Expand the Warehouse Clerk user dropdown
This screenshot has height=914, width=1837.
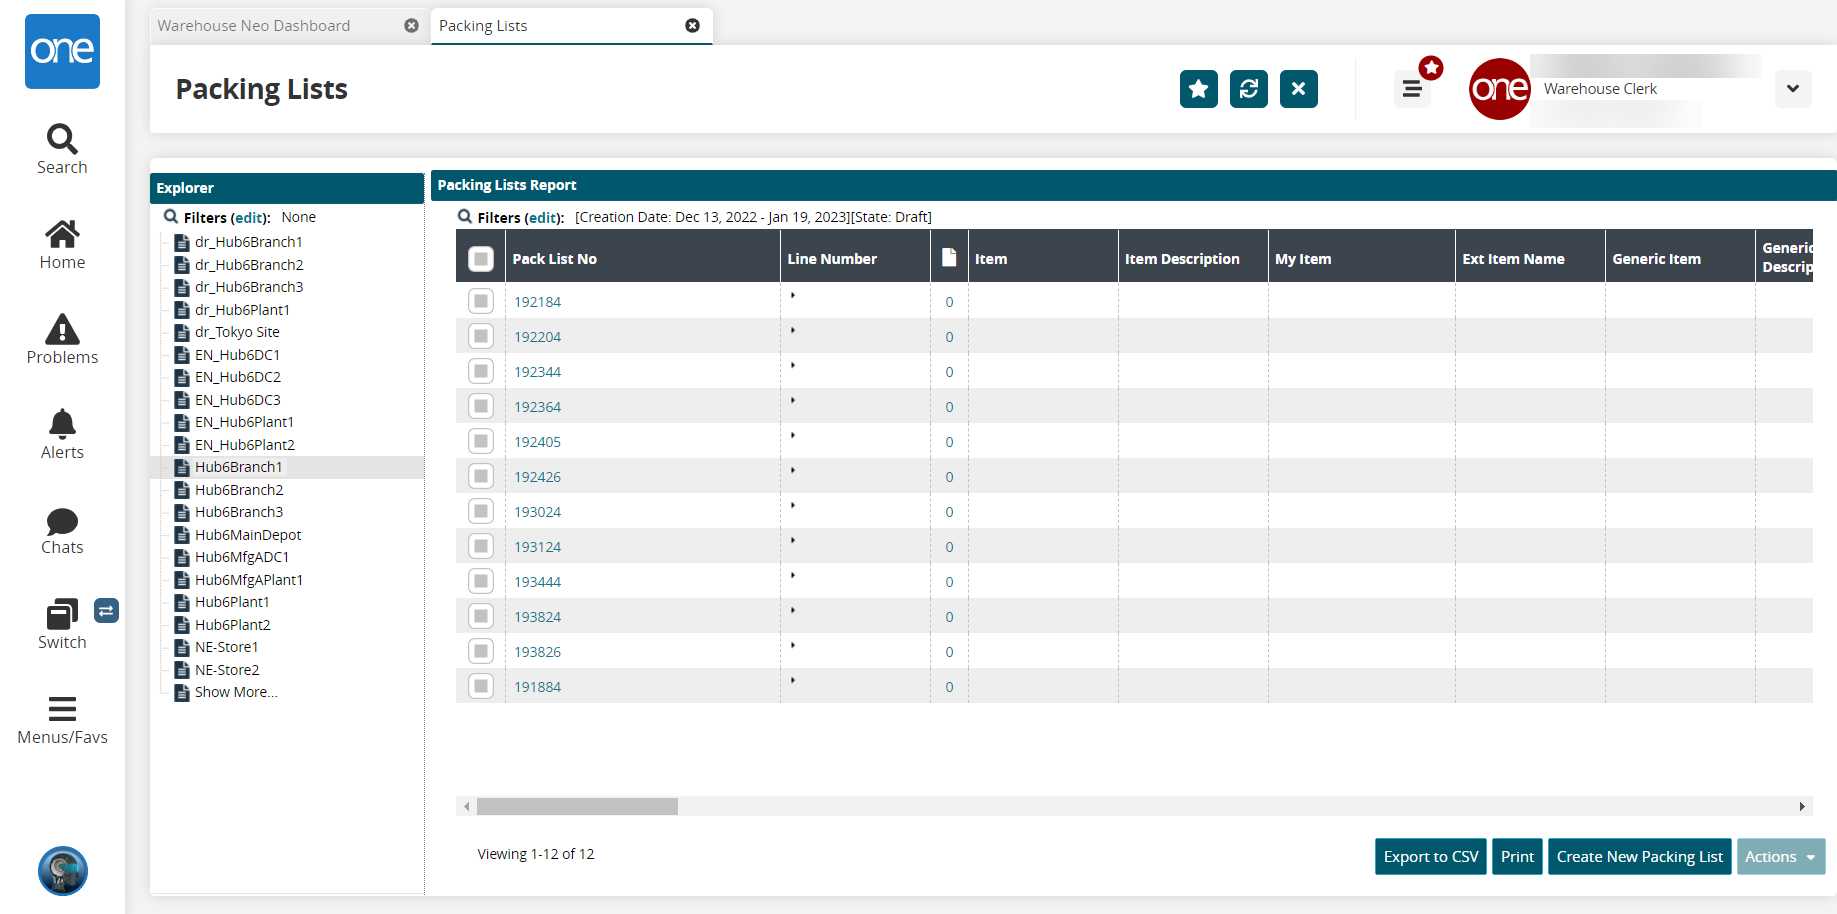coord(1792,89)
